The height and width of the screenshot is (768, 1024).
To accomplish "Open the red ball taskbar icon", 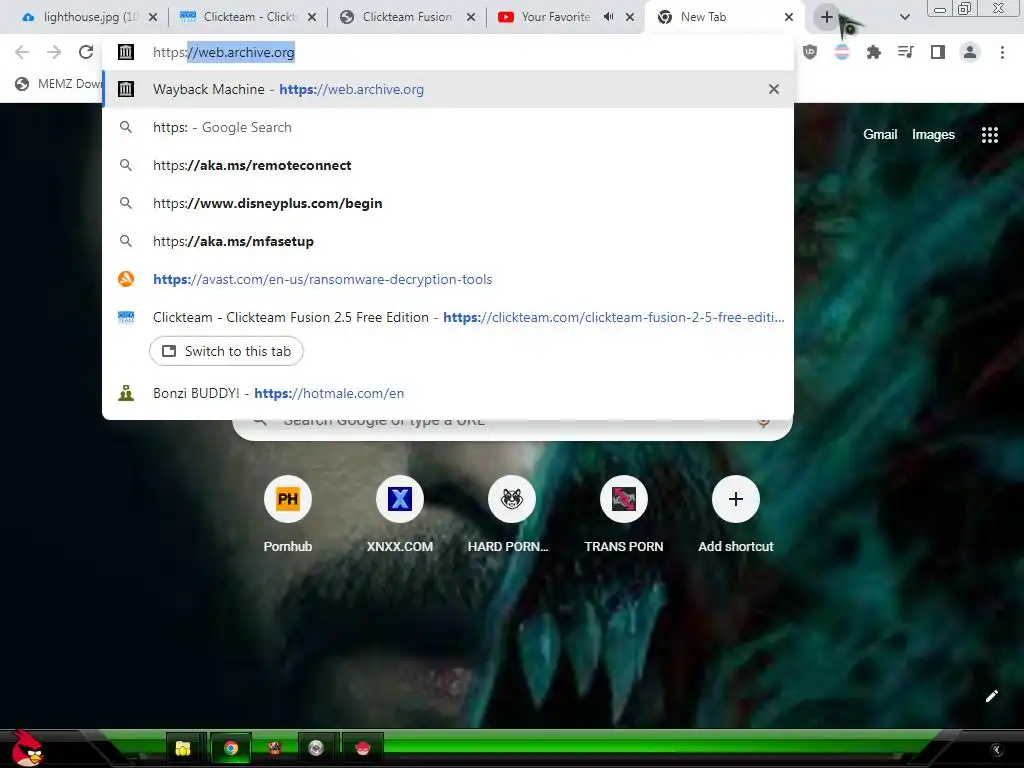I will [x=362, y=748].
